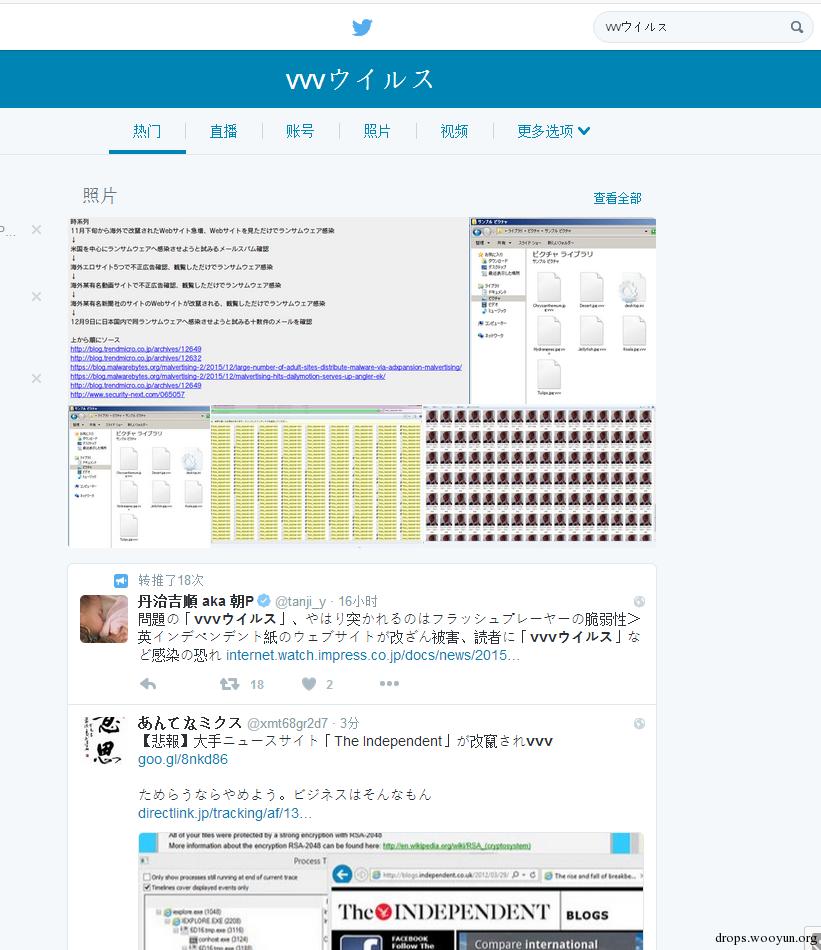Open the yellow file list photo

point(316,476)
